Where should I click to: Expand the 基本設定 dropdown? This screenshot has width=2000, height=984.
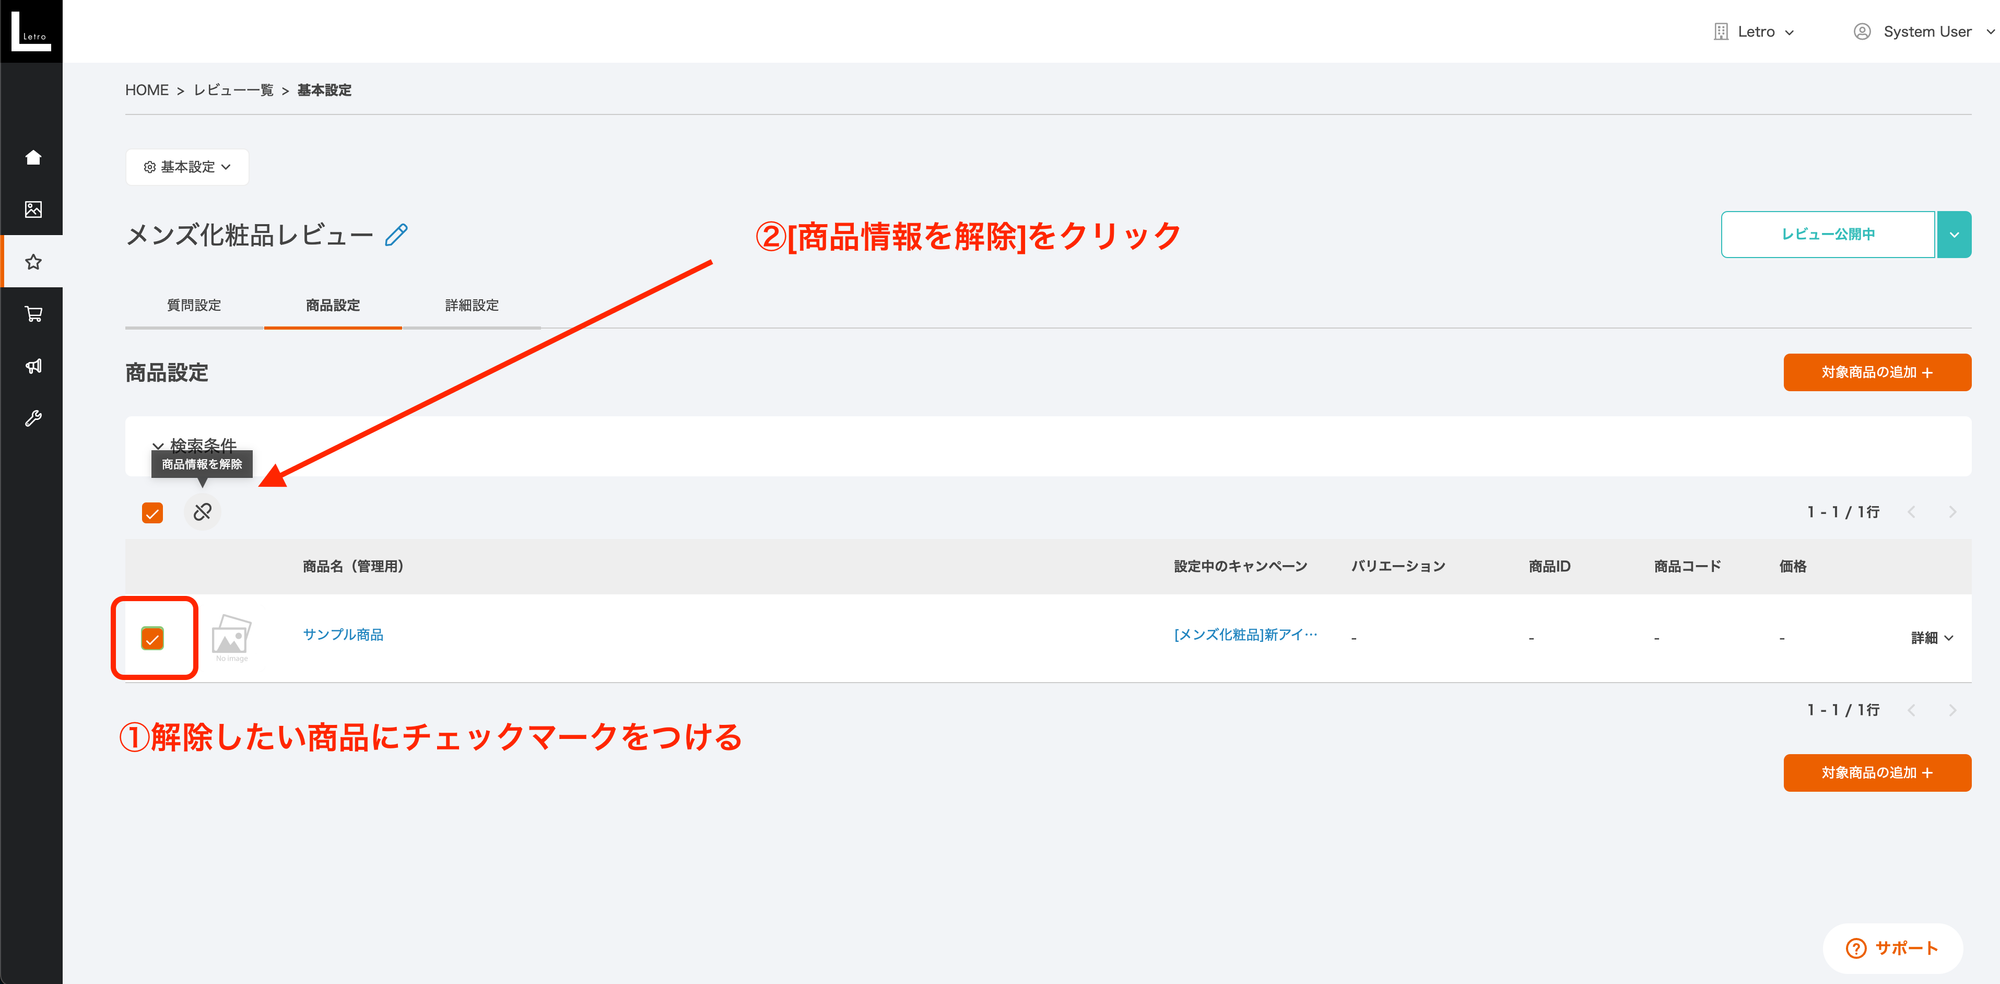188,167
